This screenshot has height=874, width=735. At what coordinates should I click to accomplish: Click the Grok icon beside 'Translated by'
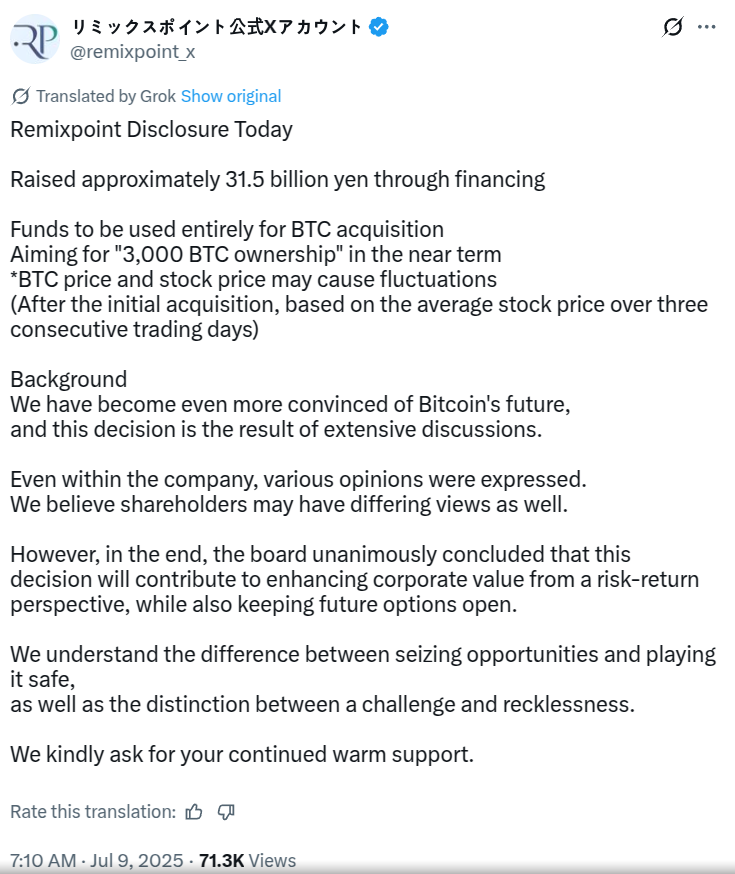click(x=20, y=96)
